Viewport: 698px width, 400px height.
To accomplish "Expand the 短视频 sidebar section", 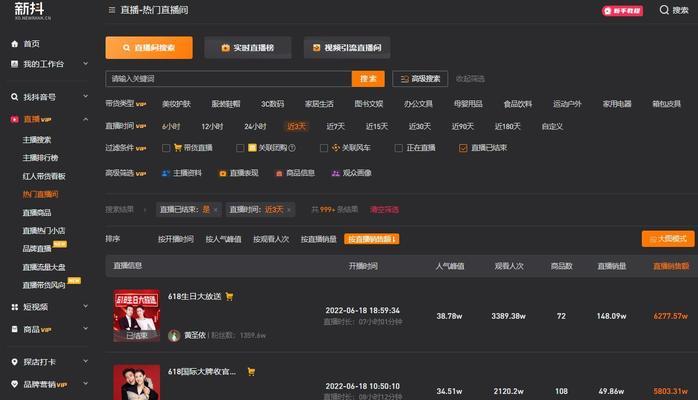I will (85, 307).
